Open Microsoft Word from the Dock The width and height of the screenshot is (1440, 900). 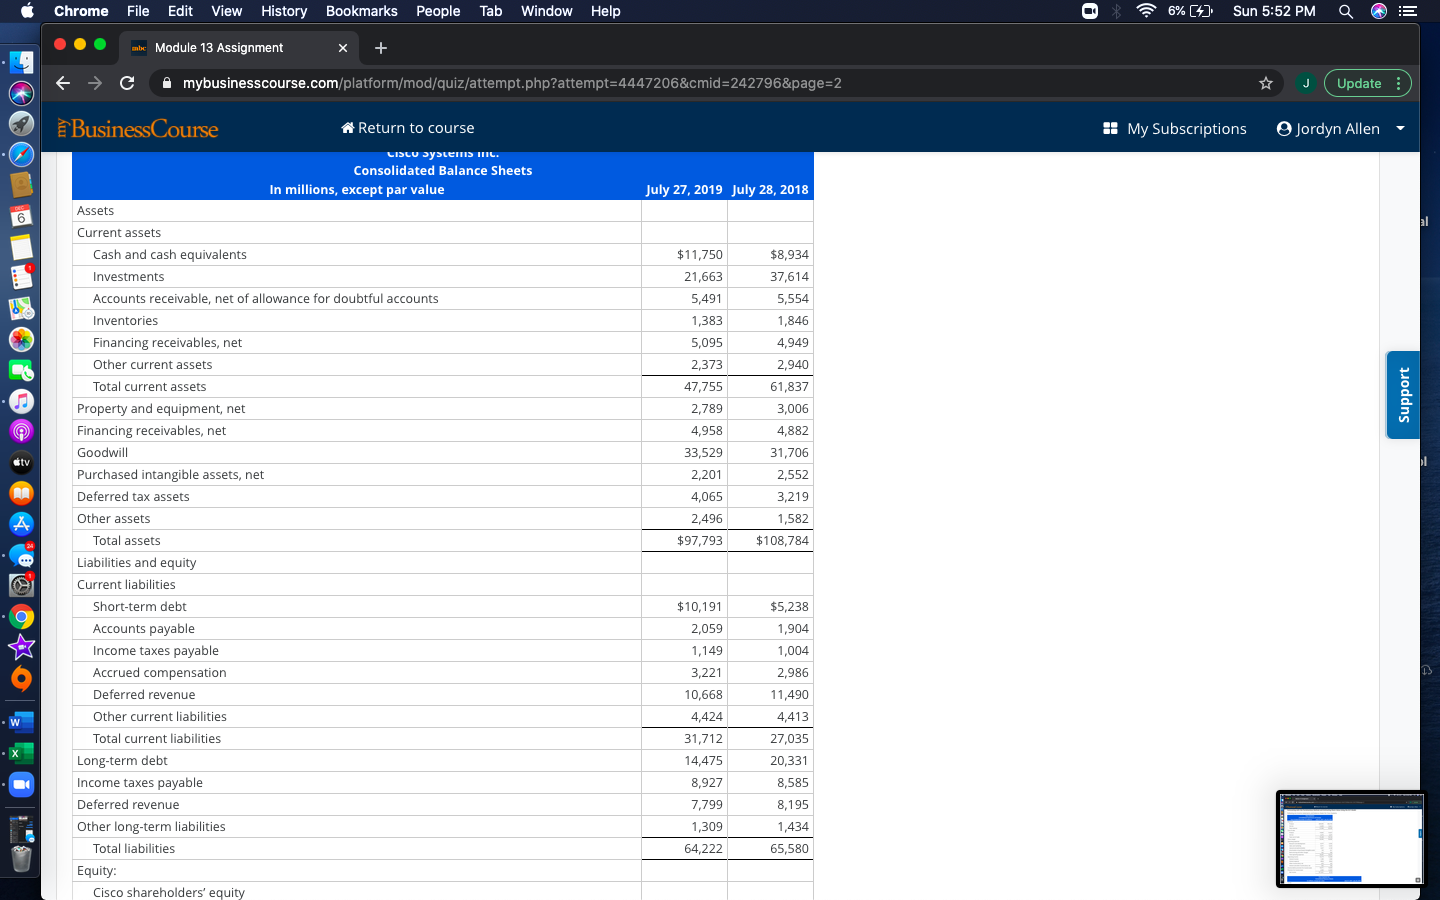point(21,721)
